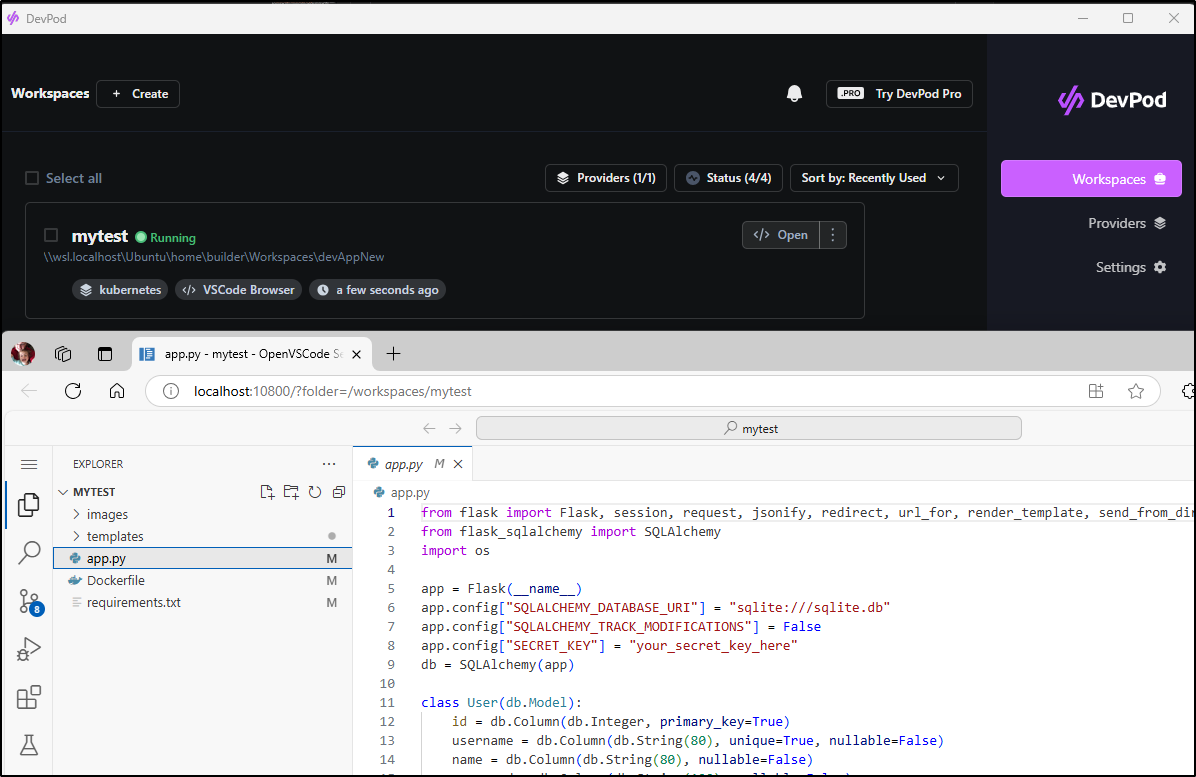Open Sort by Recently Used dropdown
The width and height of the screenshot is (1196, 777).
[x=874, y=178]
